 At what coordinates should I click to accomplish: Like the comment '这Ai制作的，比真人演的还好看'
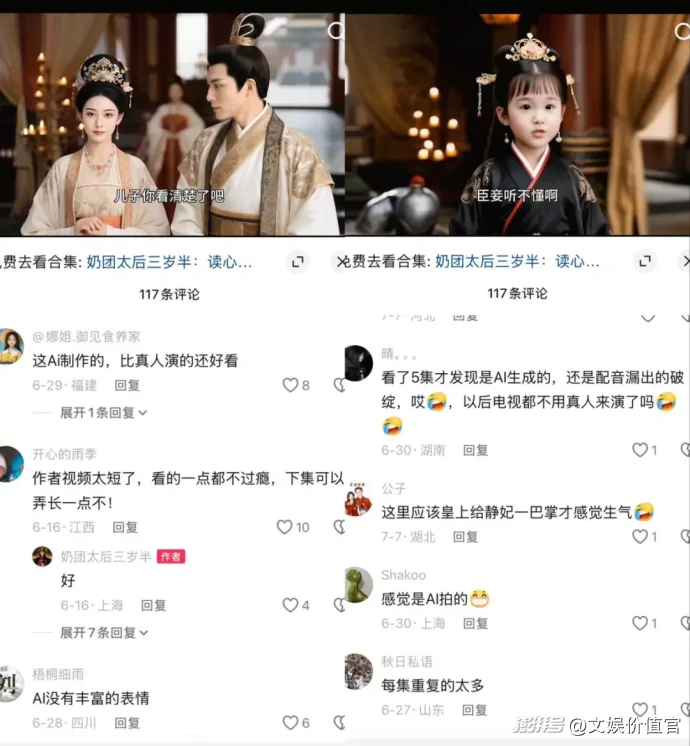click(290, 385)
